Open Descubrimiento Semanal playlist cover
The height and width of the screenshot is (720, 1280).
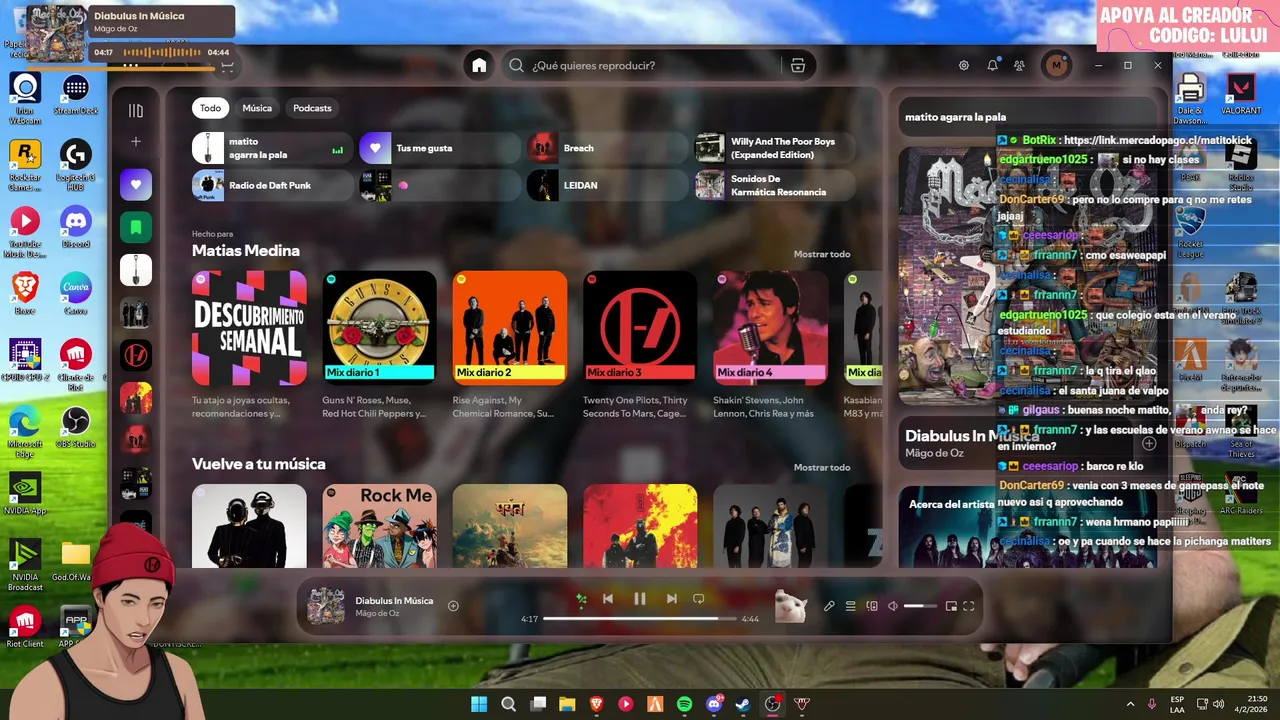coord(249,328)
